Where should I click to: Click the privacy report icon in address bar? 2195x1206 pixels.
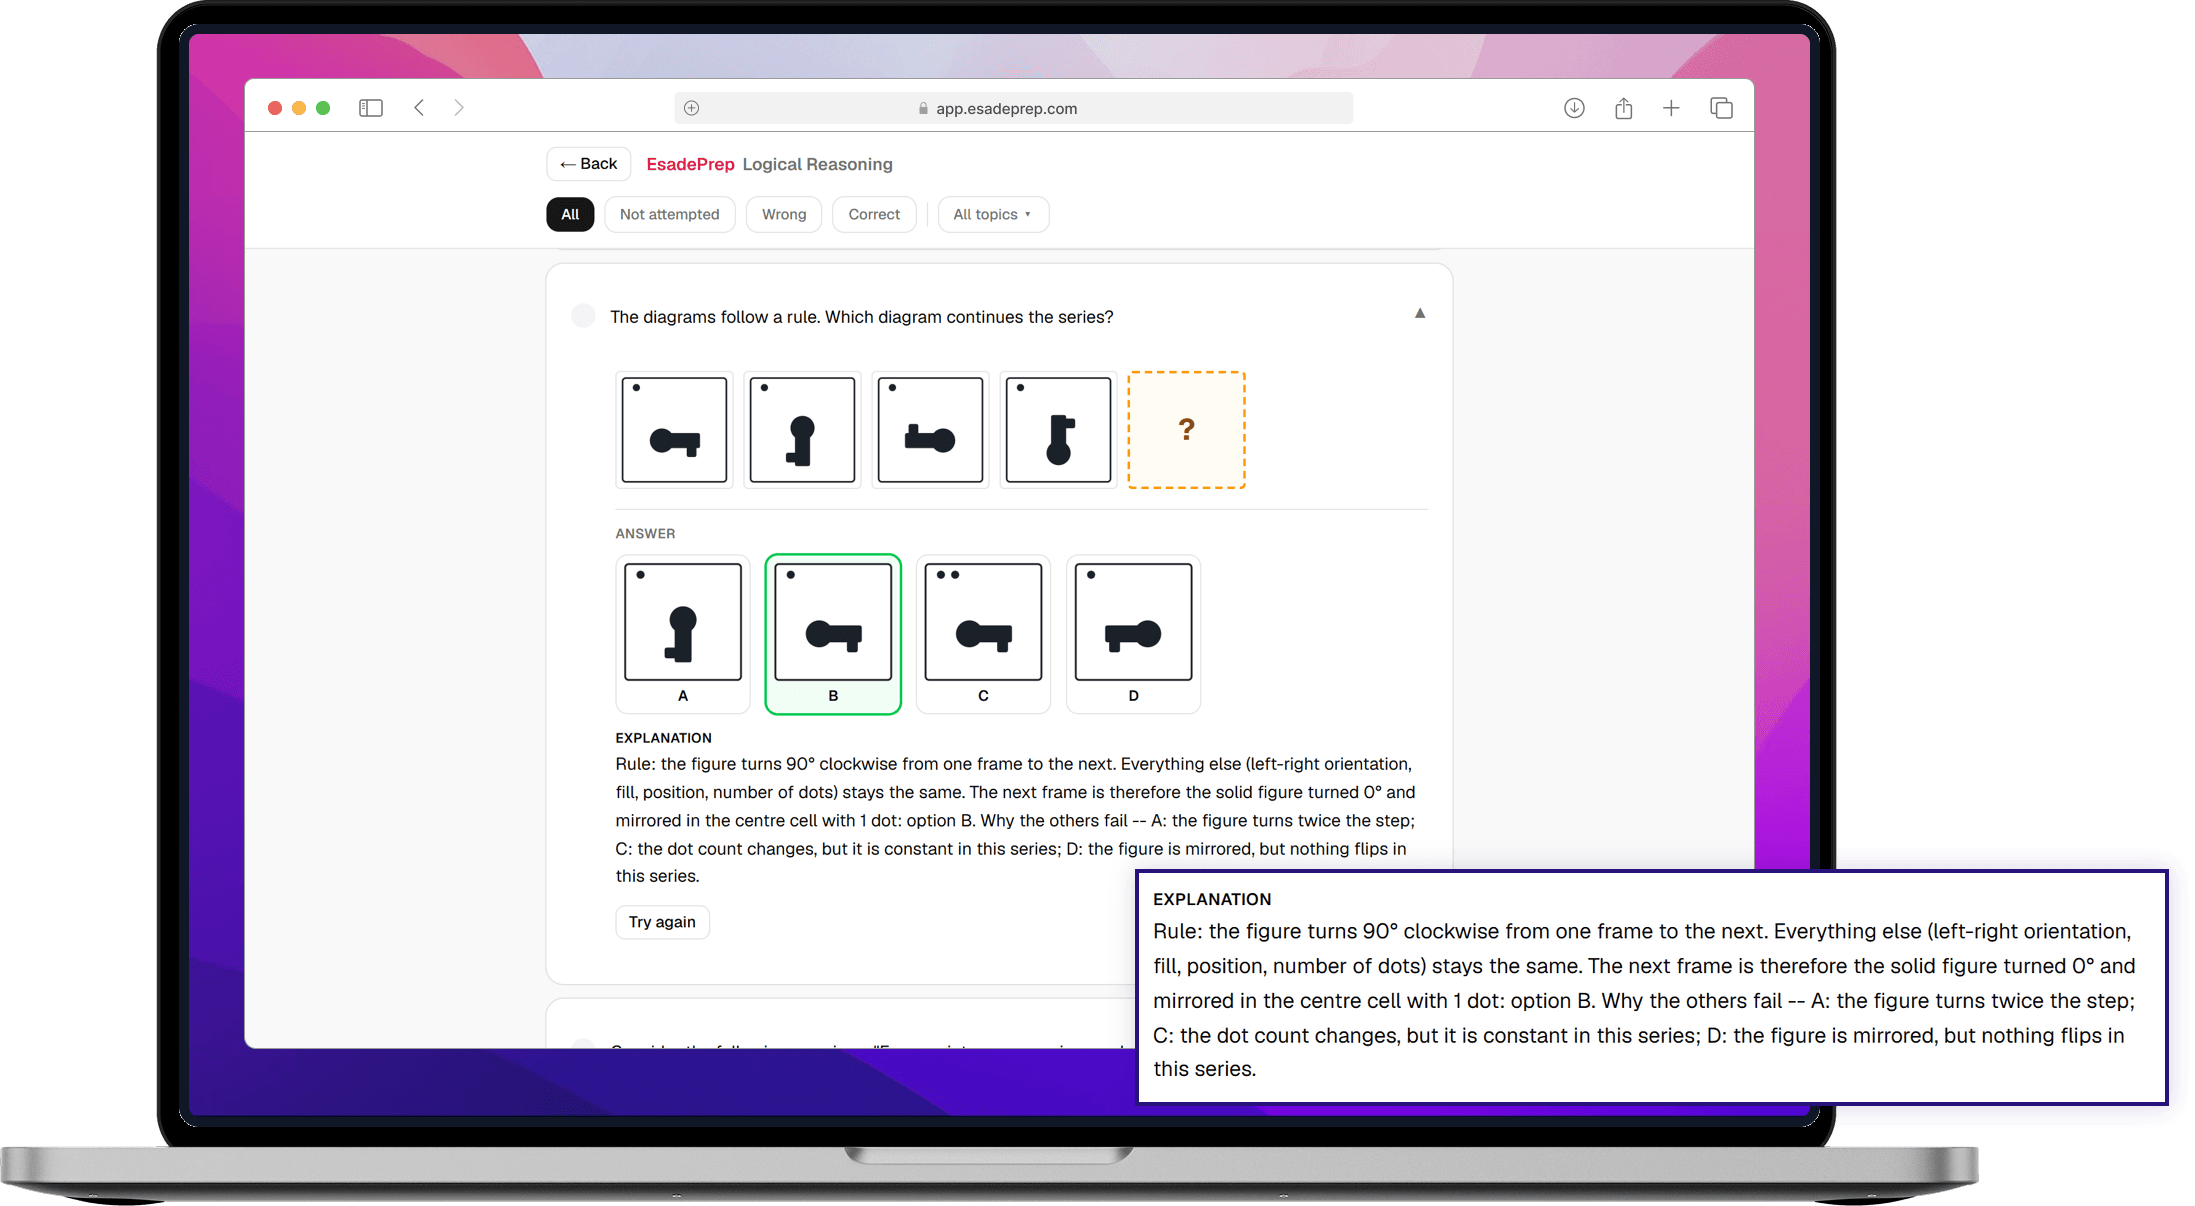pos(691,108)
